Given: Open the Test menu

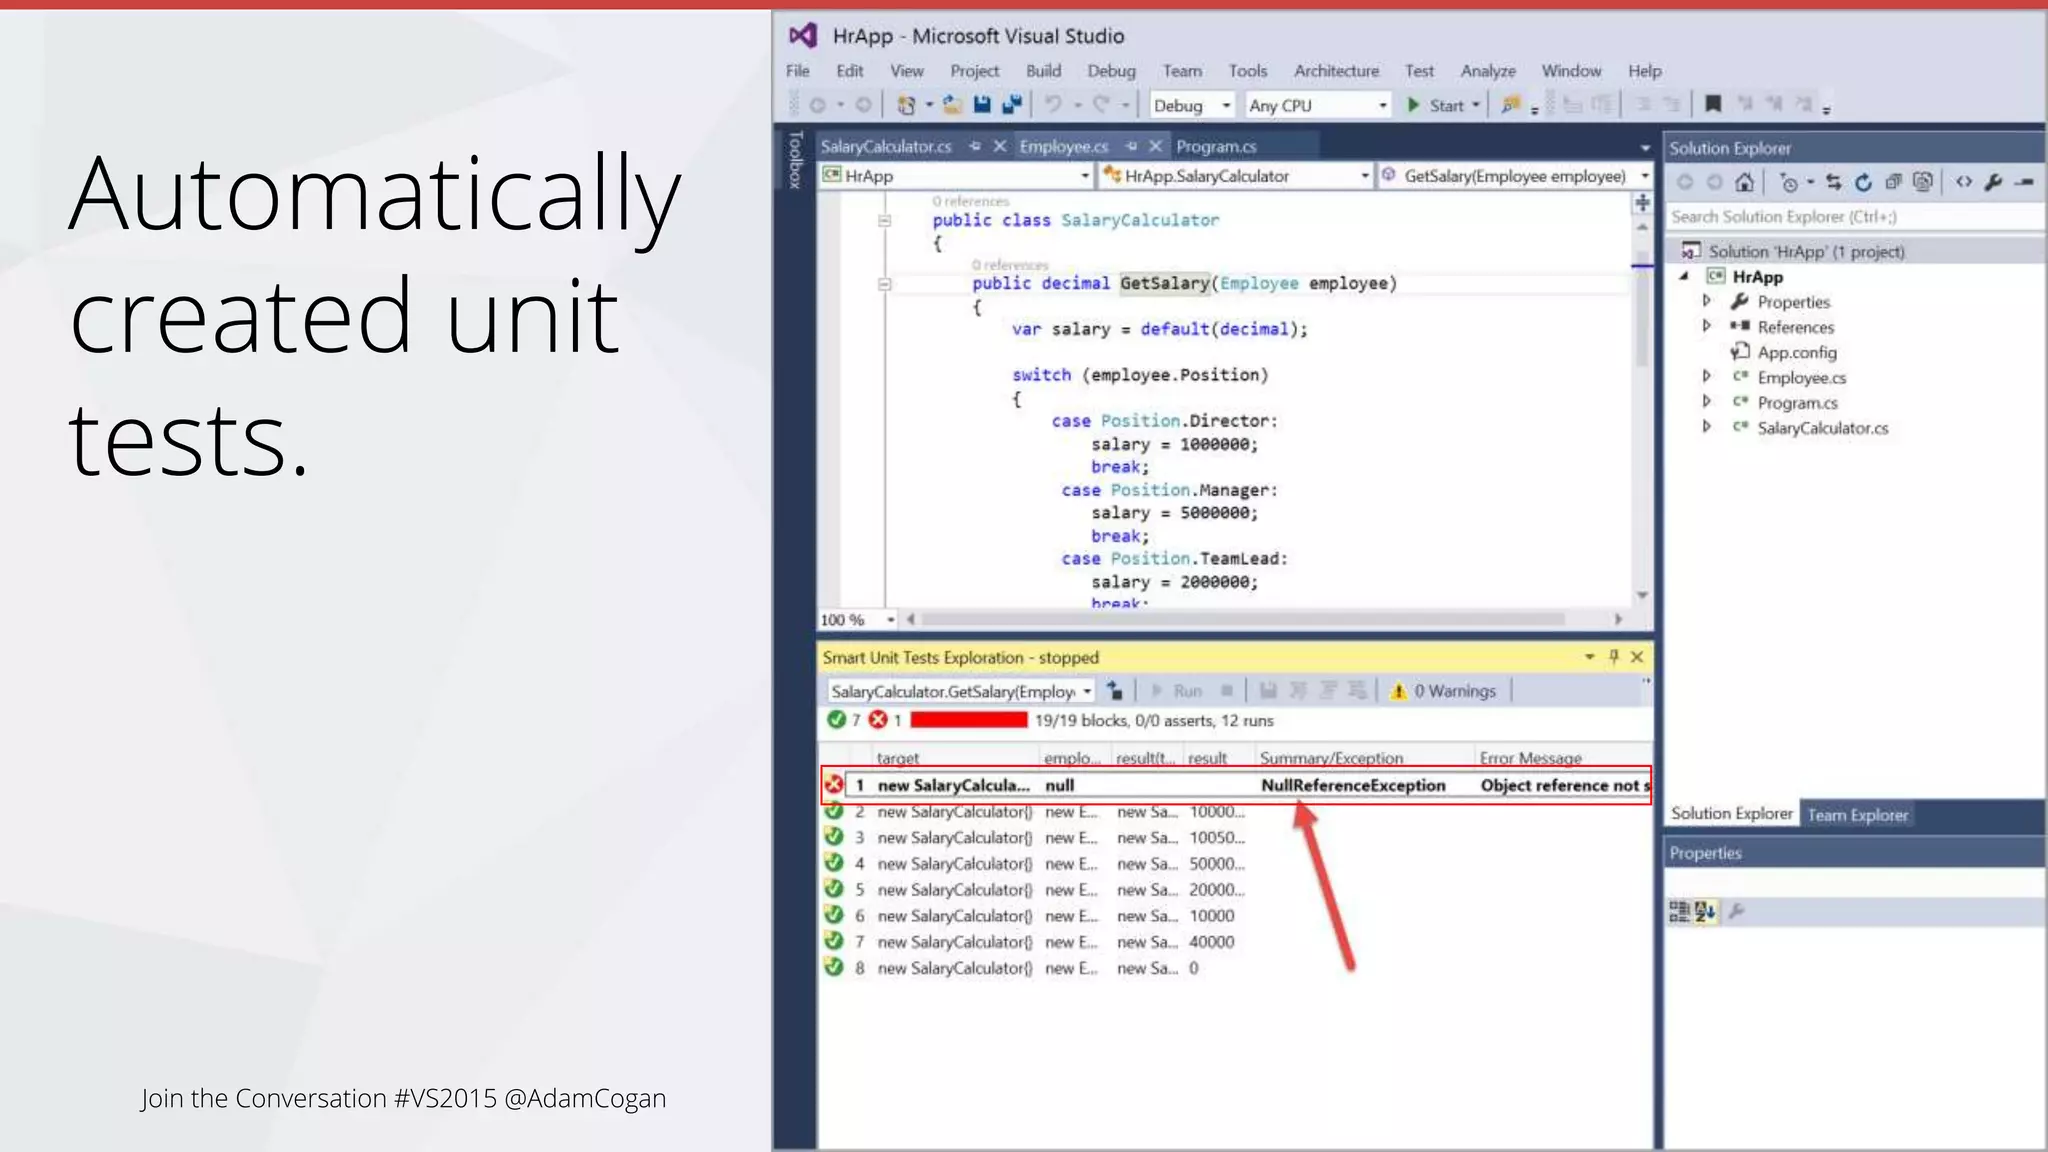Looking at the screenshot, I should (x=1419, y=71).
